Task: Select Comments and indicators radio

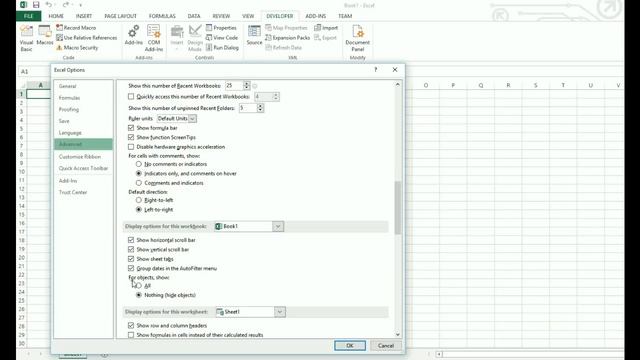Action: pos(139,183)
